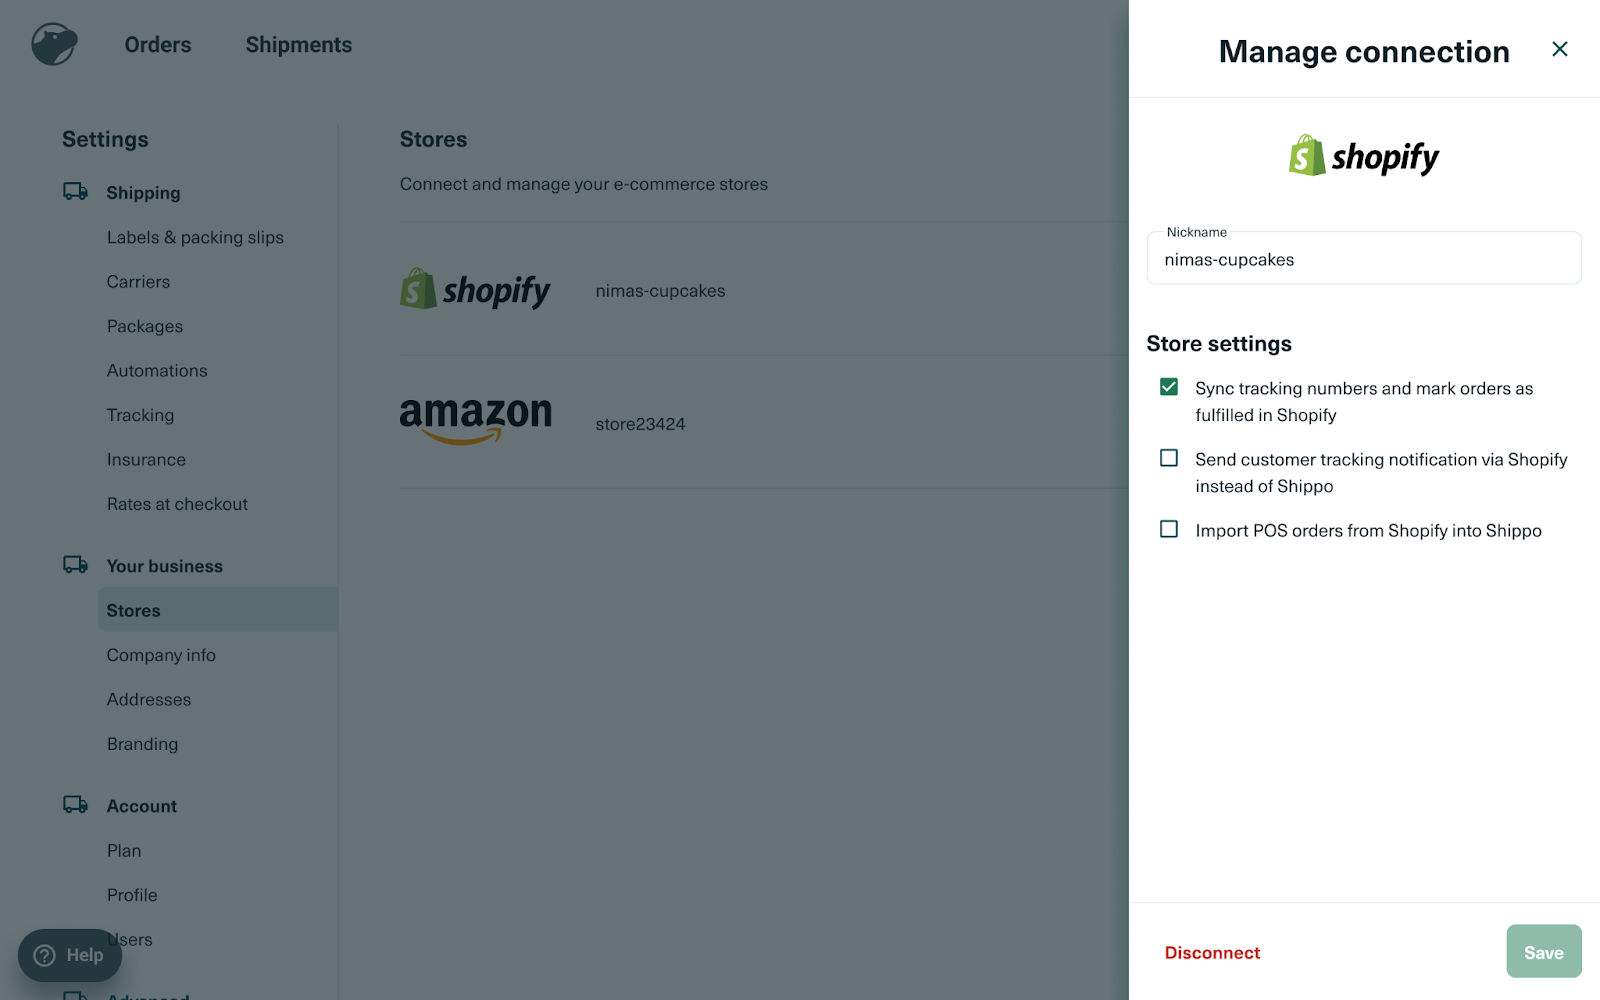Open the Shipments tab
1600x1000 pixels.
point(299,45)
